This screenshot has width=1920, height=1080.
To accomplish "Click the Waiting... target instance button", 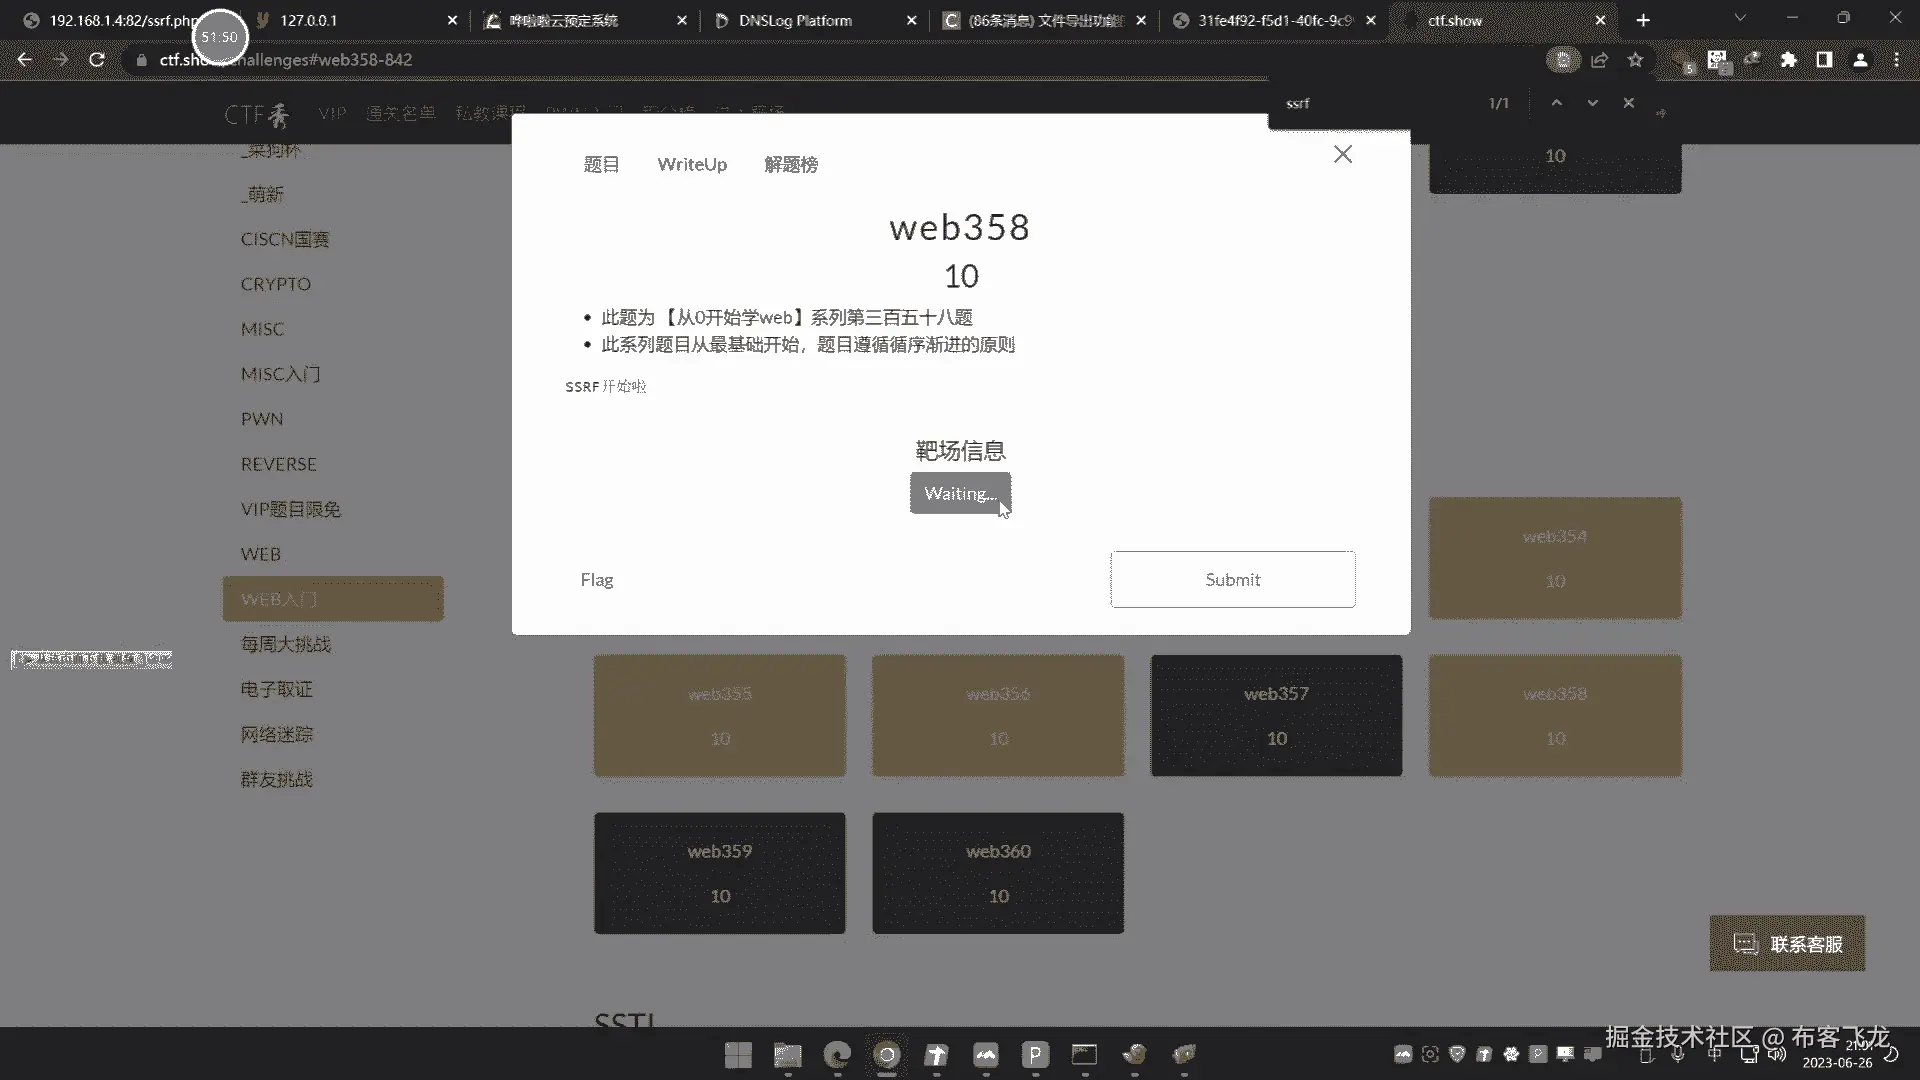I will tap(959, 493).
